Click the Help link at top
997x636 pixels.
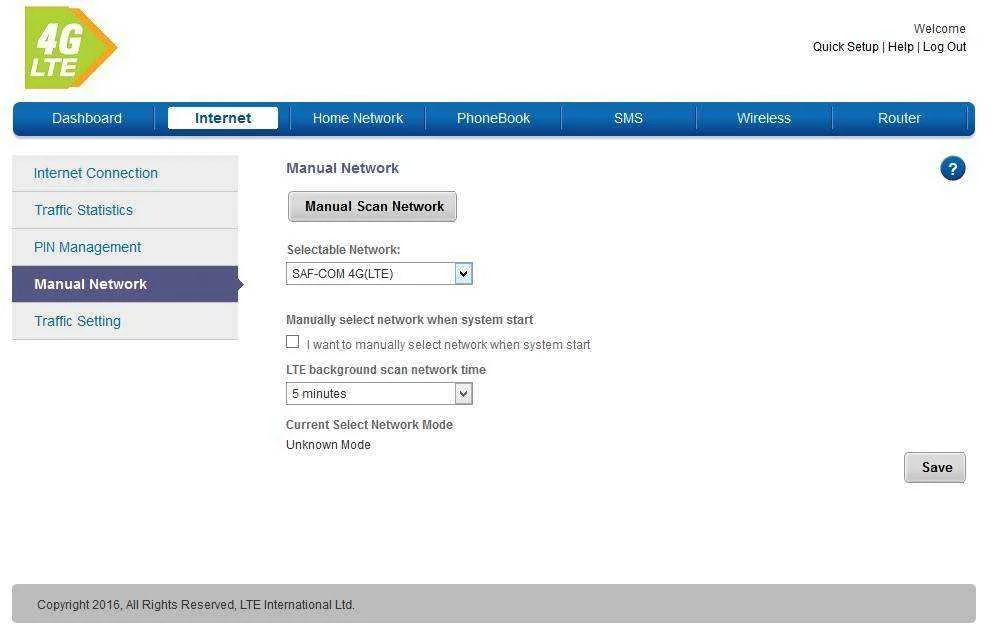coord(900,46)
